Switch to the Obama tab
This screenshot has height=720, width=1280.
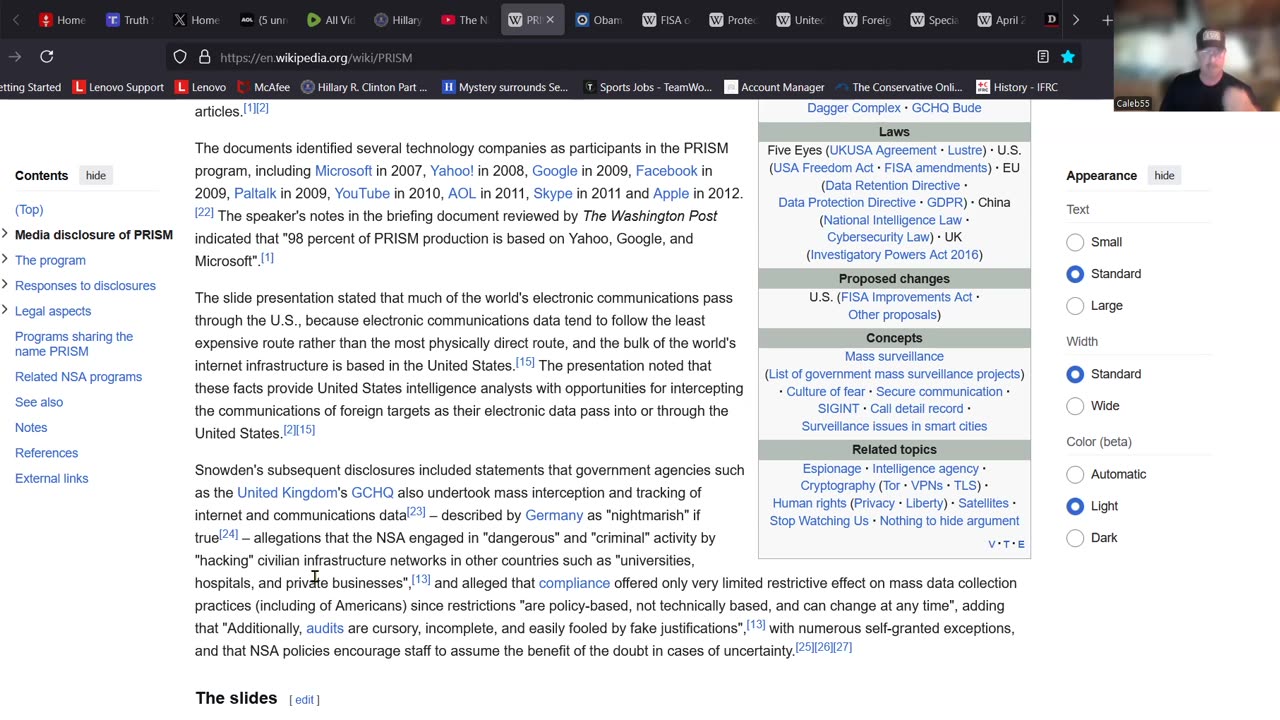coord(599,20)
